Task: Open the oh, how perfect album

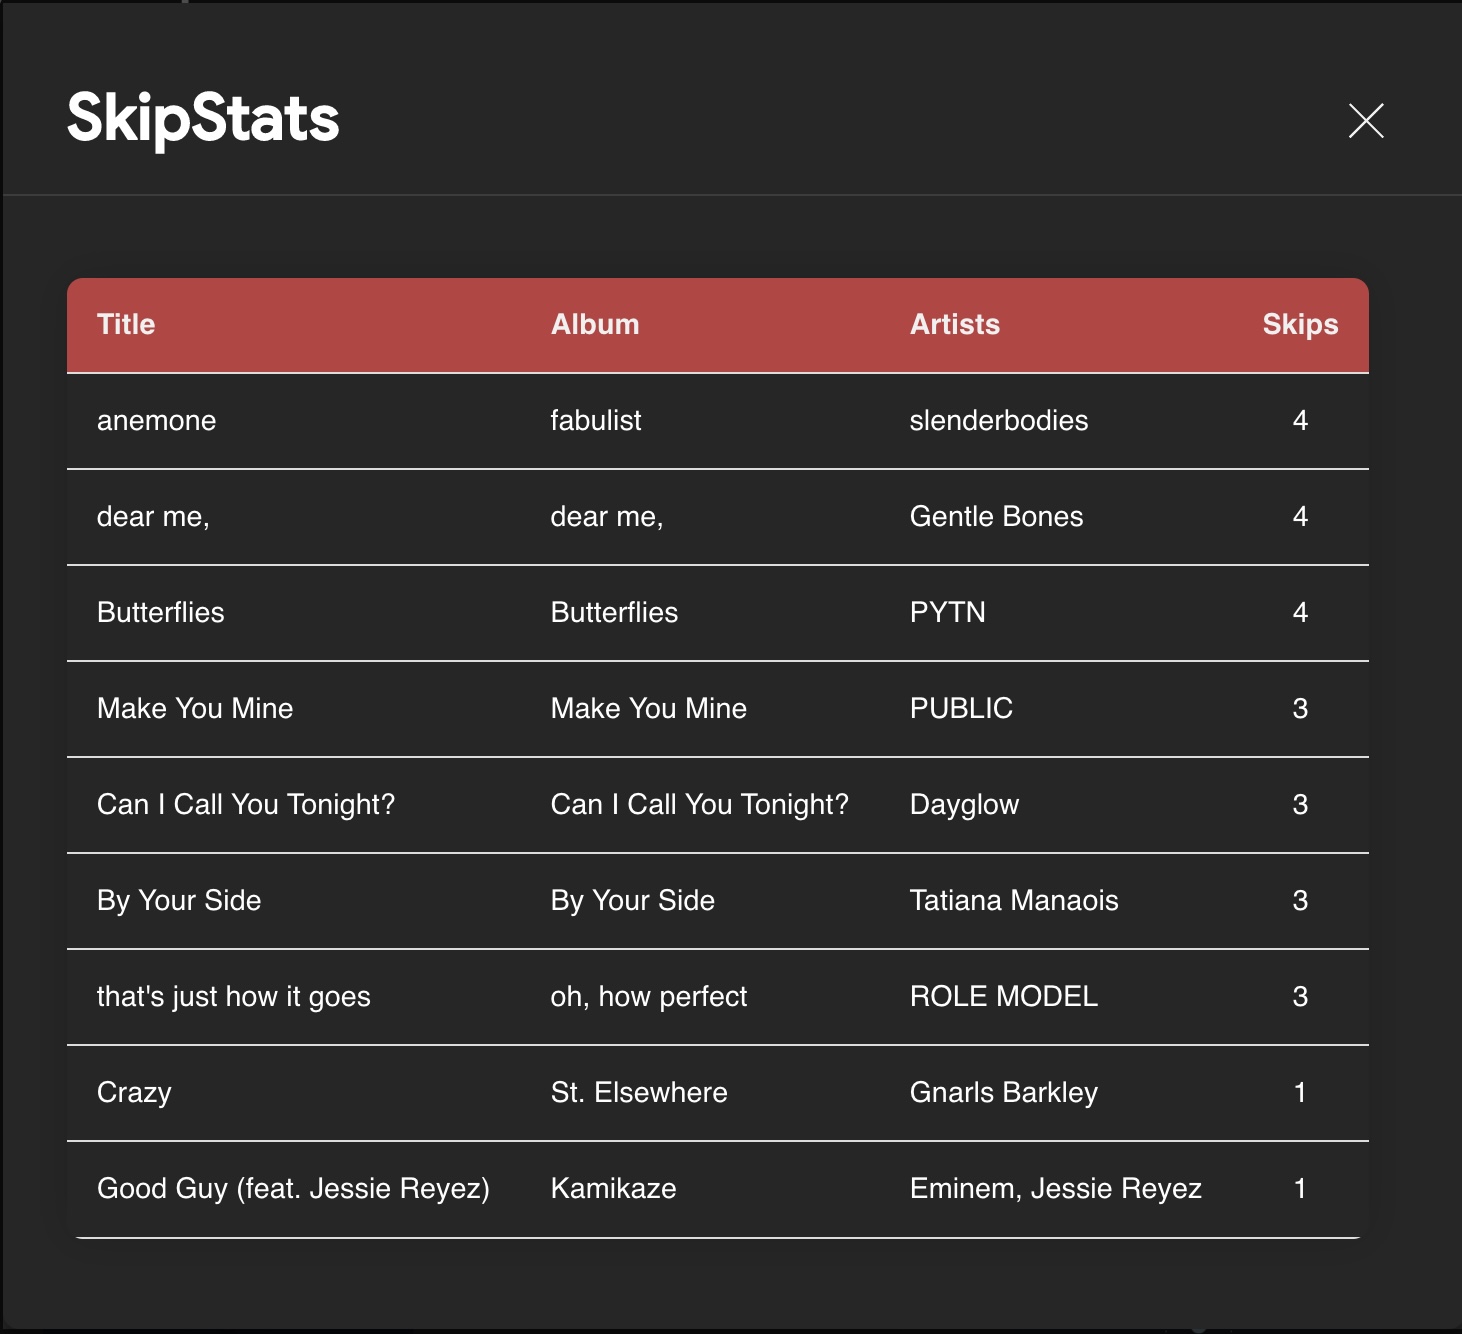Action: pyautogui.click(x=648, y=996)
